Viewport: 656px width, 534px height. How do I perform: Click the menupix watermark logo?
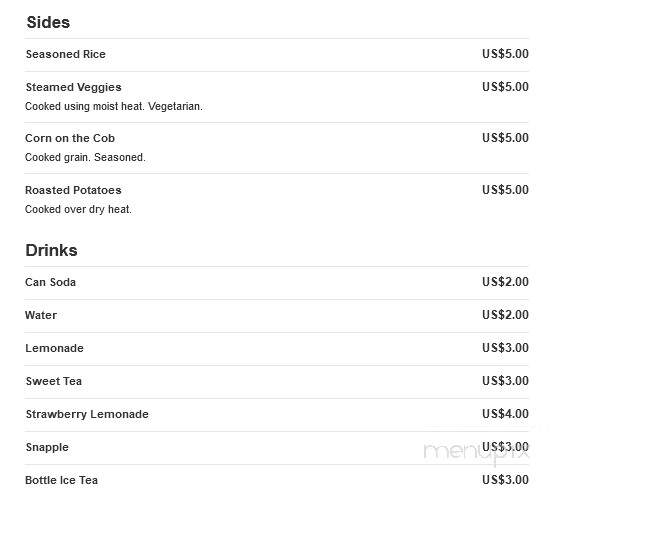tap(477, 453)
